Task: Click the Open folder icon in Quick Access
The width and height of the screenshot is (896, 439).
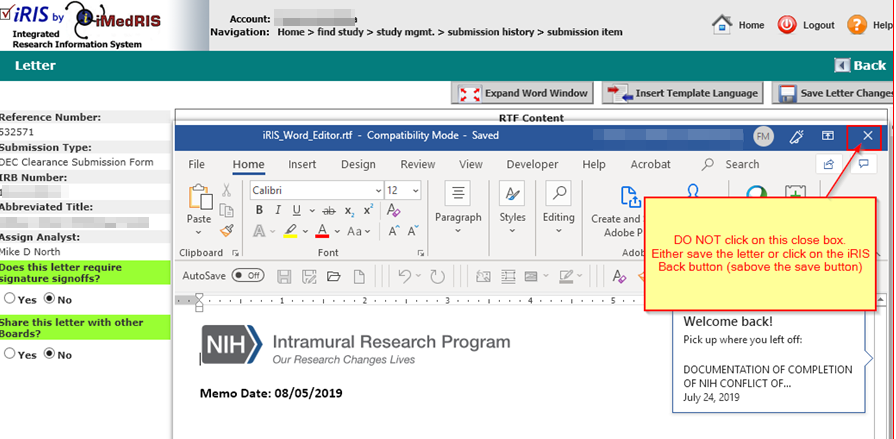Action: (332, 275)
